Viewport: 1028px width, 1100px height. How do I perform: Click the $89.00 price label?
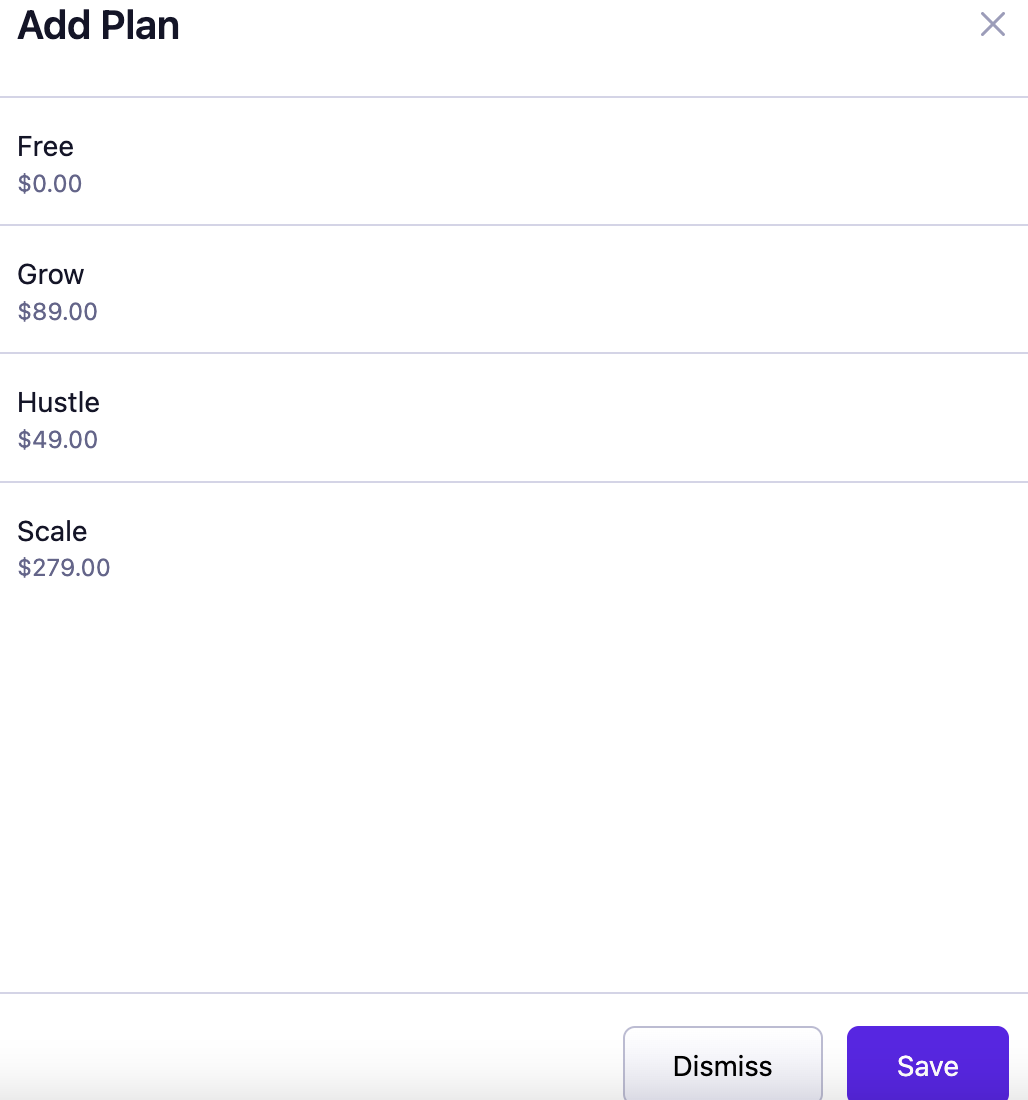[x=58, y=312]
